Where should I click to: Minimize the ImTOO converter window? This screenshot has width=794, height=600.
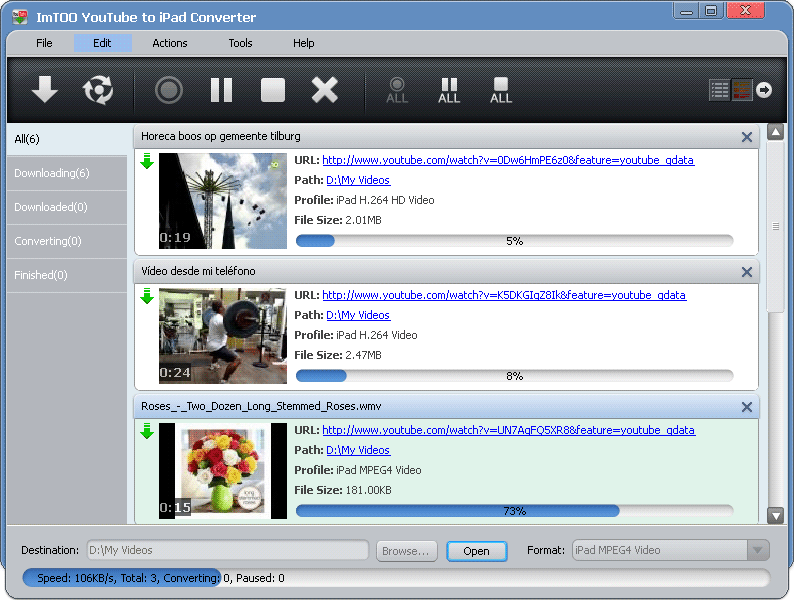click(686, 11)
